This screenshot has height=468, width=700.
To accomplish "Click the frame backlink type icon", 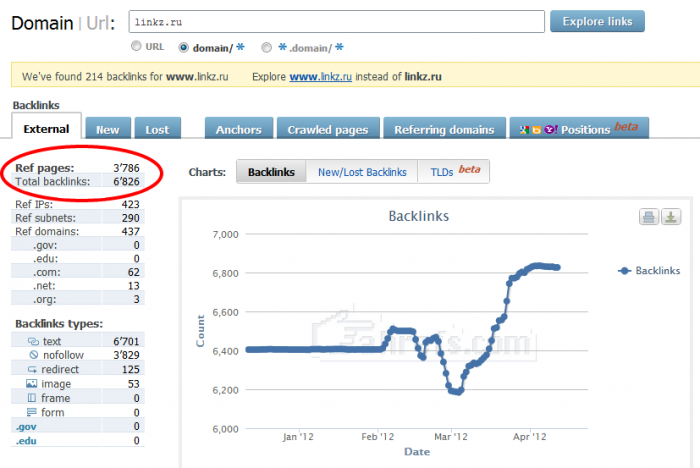I will tap(32, 398).
